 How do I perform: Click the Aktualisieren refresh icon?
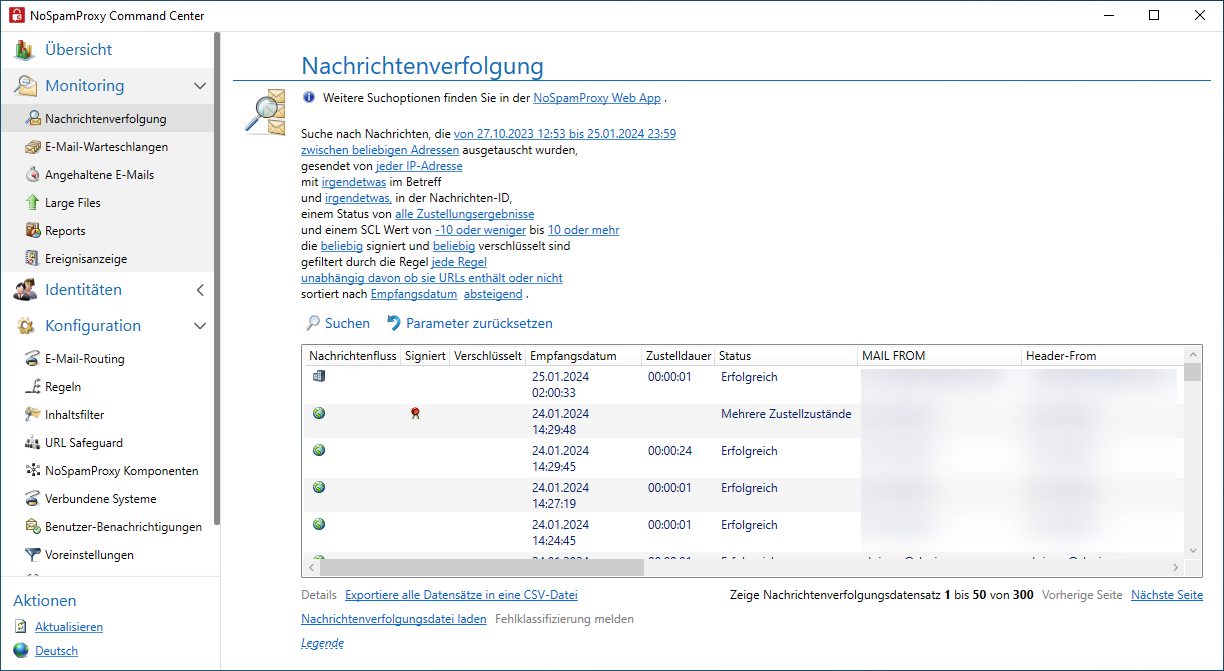(21, 627)
